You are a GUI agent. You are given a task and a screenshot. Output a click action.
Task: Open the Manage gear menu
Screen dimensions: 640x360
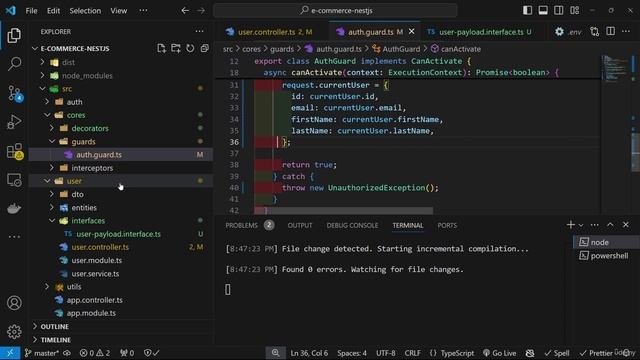point(14,331)
